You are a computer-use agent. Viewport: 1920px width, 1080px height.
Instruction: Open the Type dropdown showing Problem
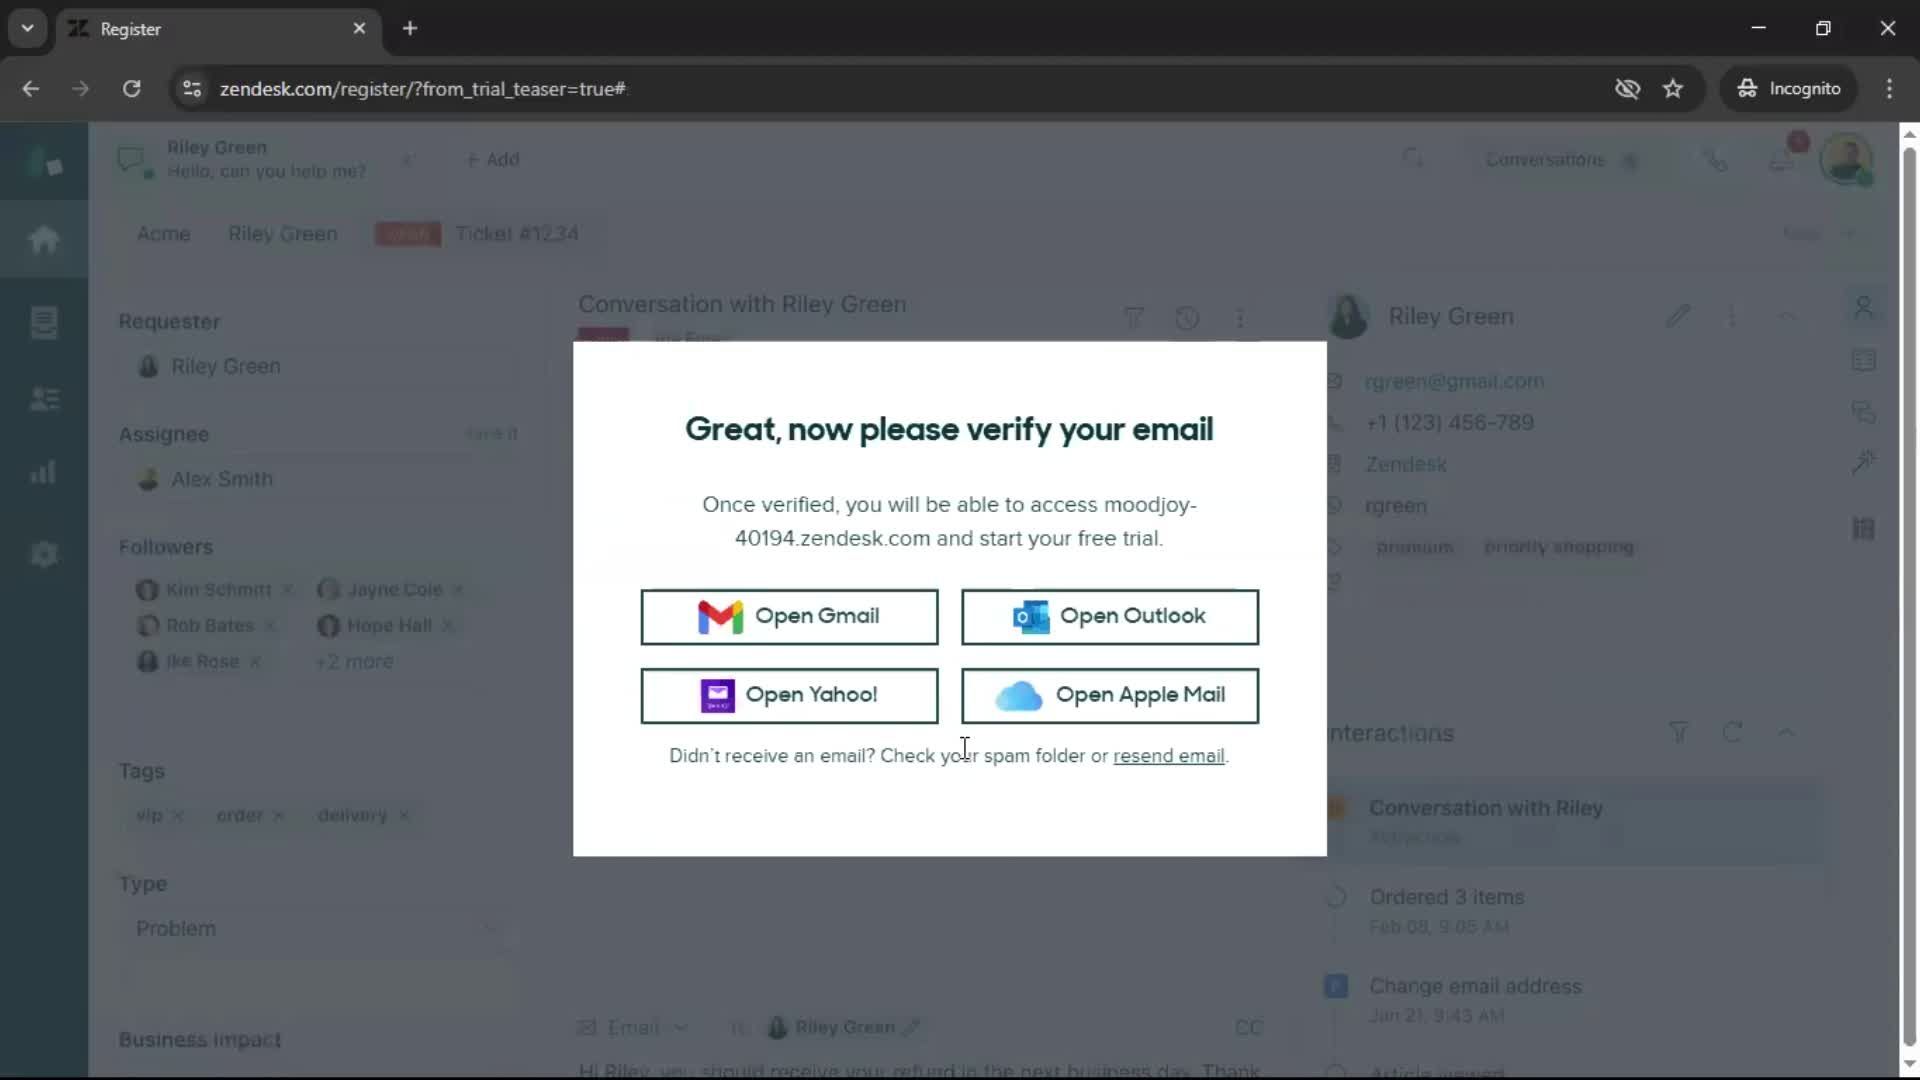coord(318,929)
